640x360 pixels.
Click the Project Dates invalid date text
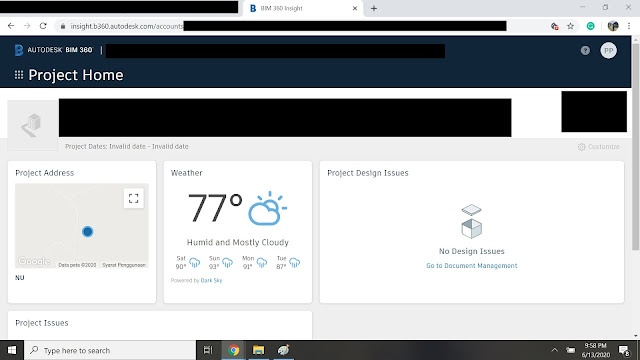click(x=127, y=147)
